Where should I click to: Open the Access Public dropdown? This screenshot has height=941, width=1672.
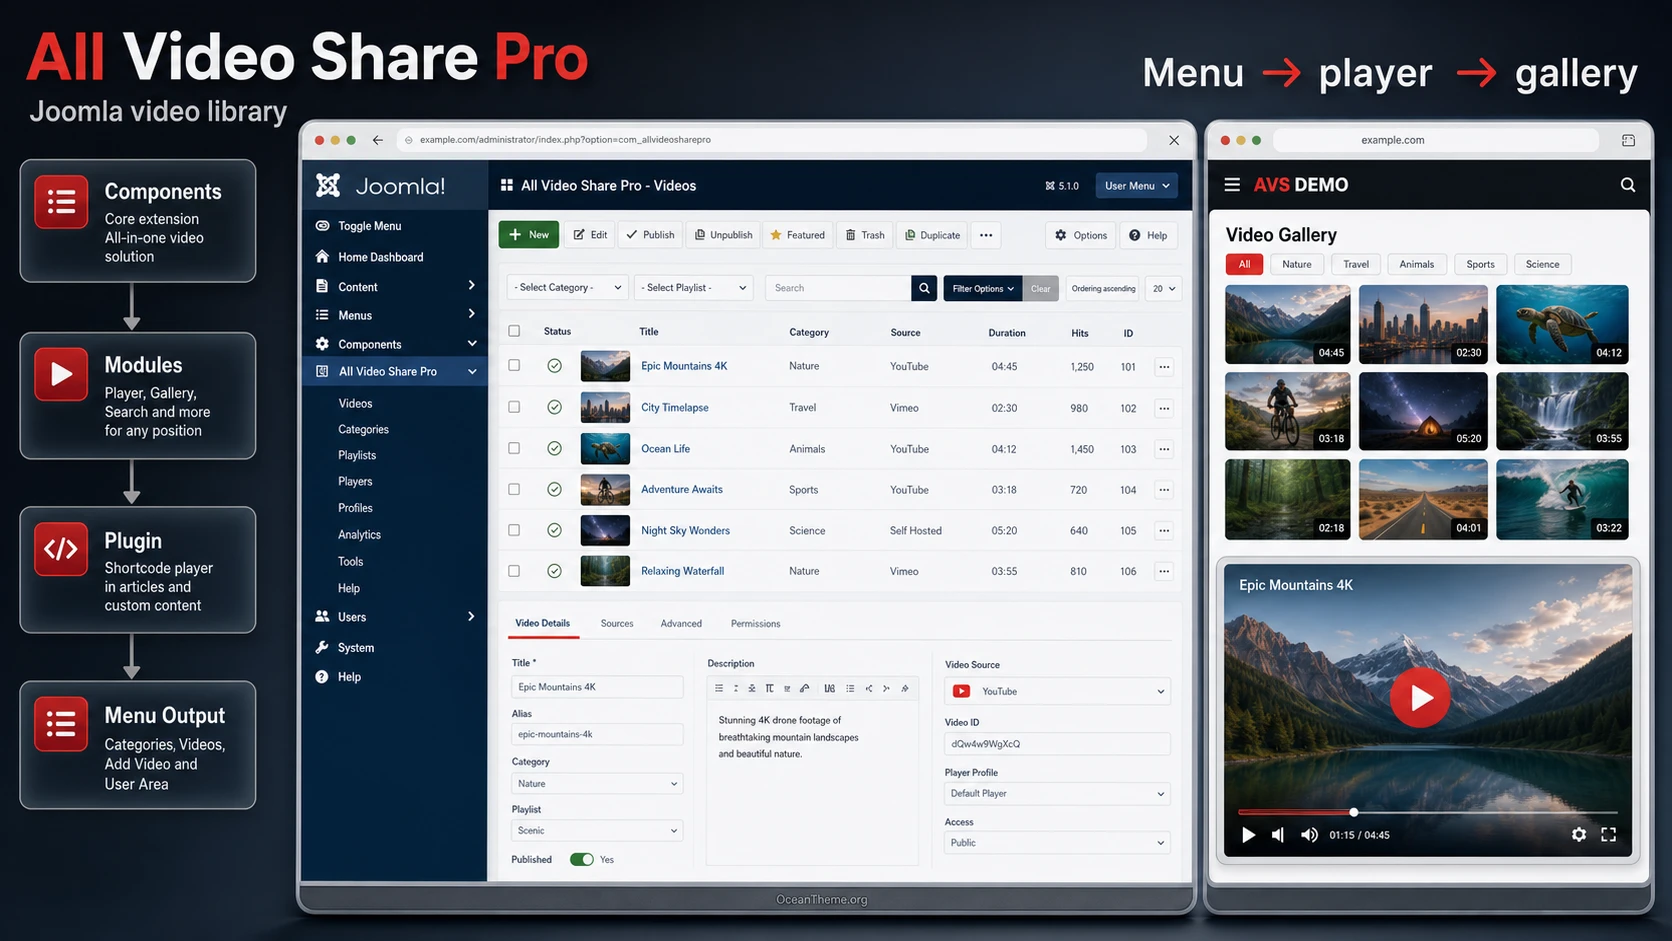[1057, 843]
